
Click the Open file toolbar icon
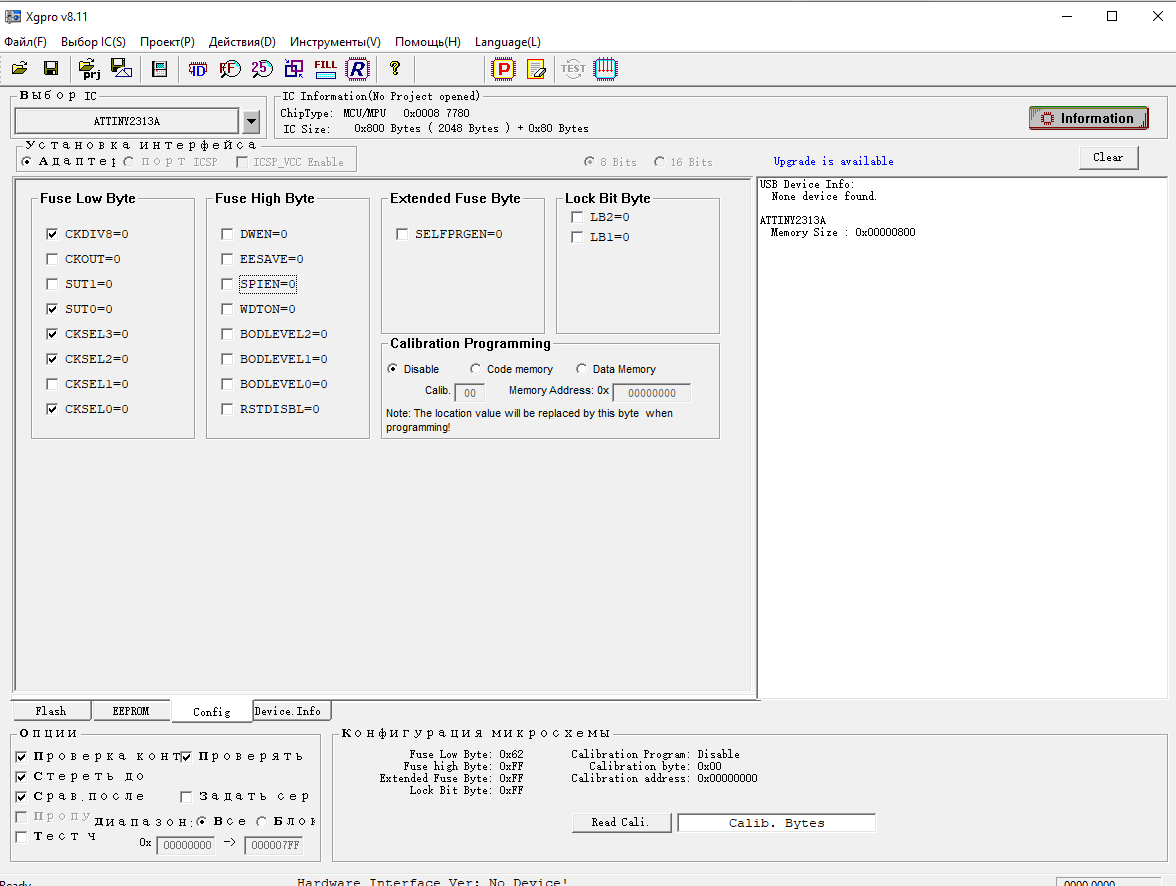pyautogui.click(x=19, y=69)
